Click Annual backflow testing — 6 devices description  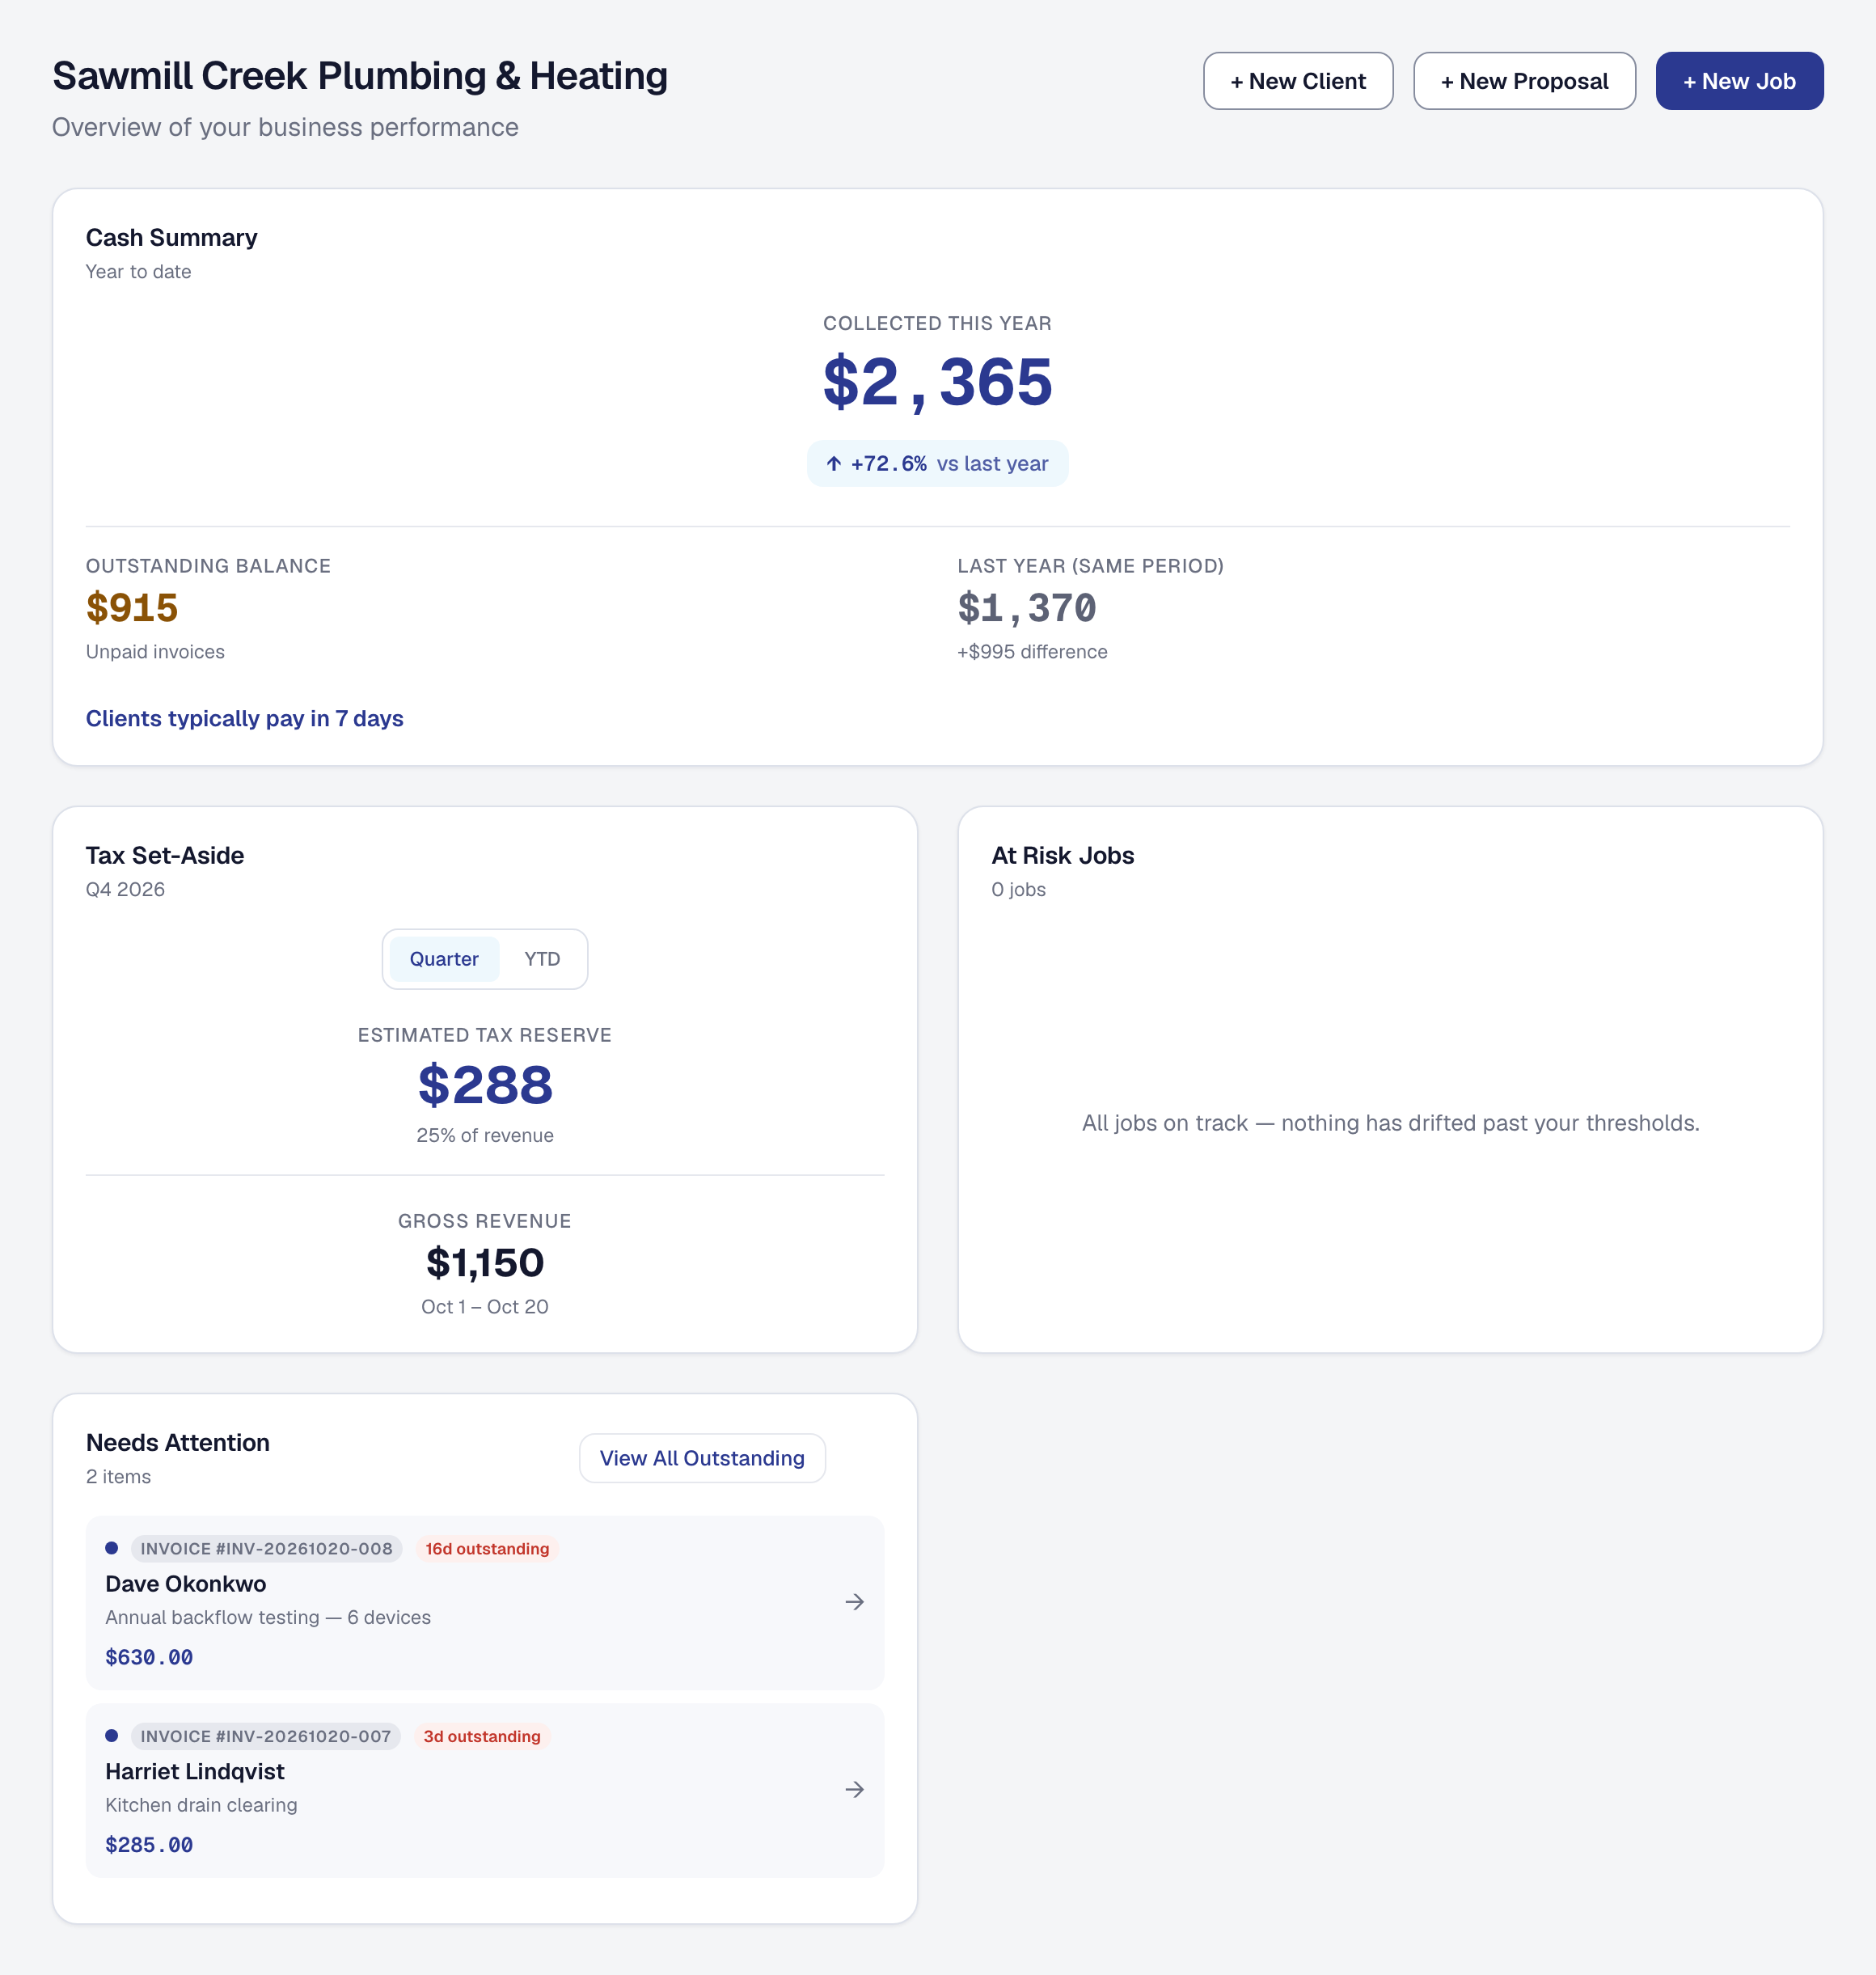click(268, 1618)
